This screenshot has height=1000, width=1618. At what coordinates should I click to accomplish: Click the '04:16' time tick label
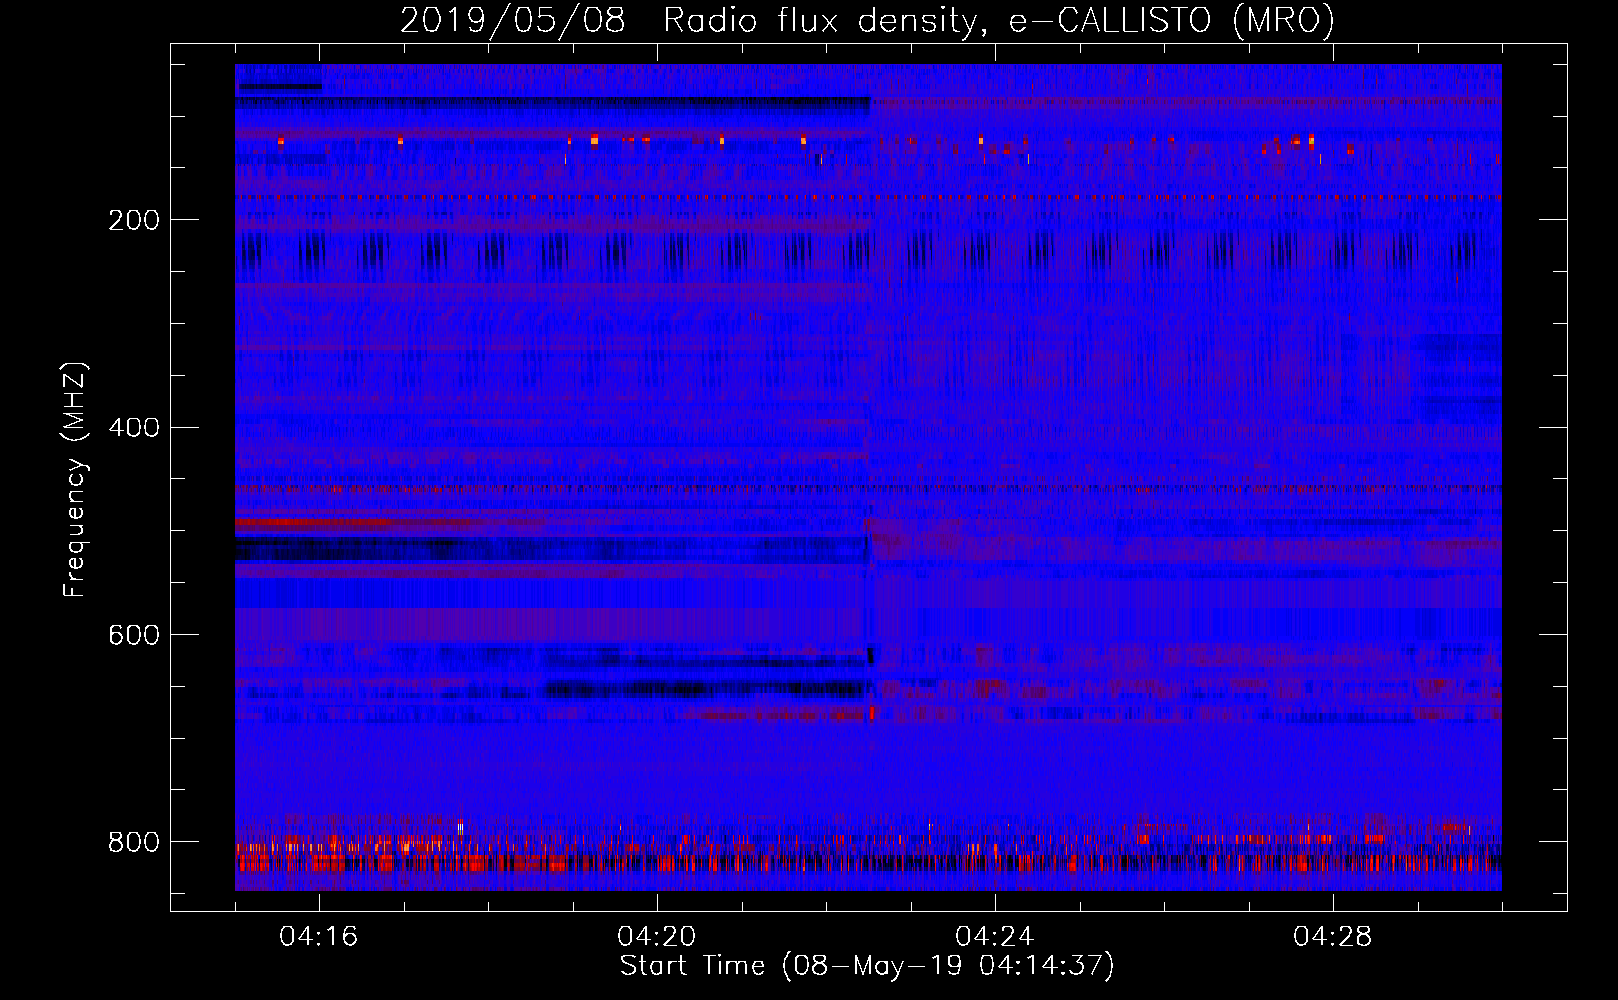319,937
